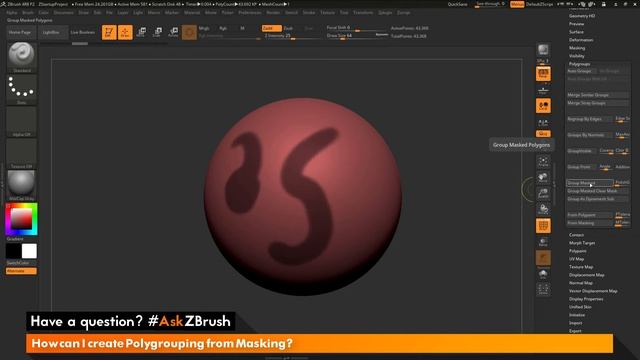This screenshot has width=640, height=360.
Task: Open the Alpha menu
Action: [12, 13]
